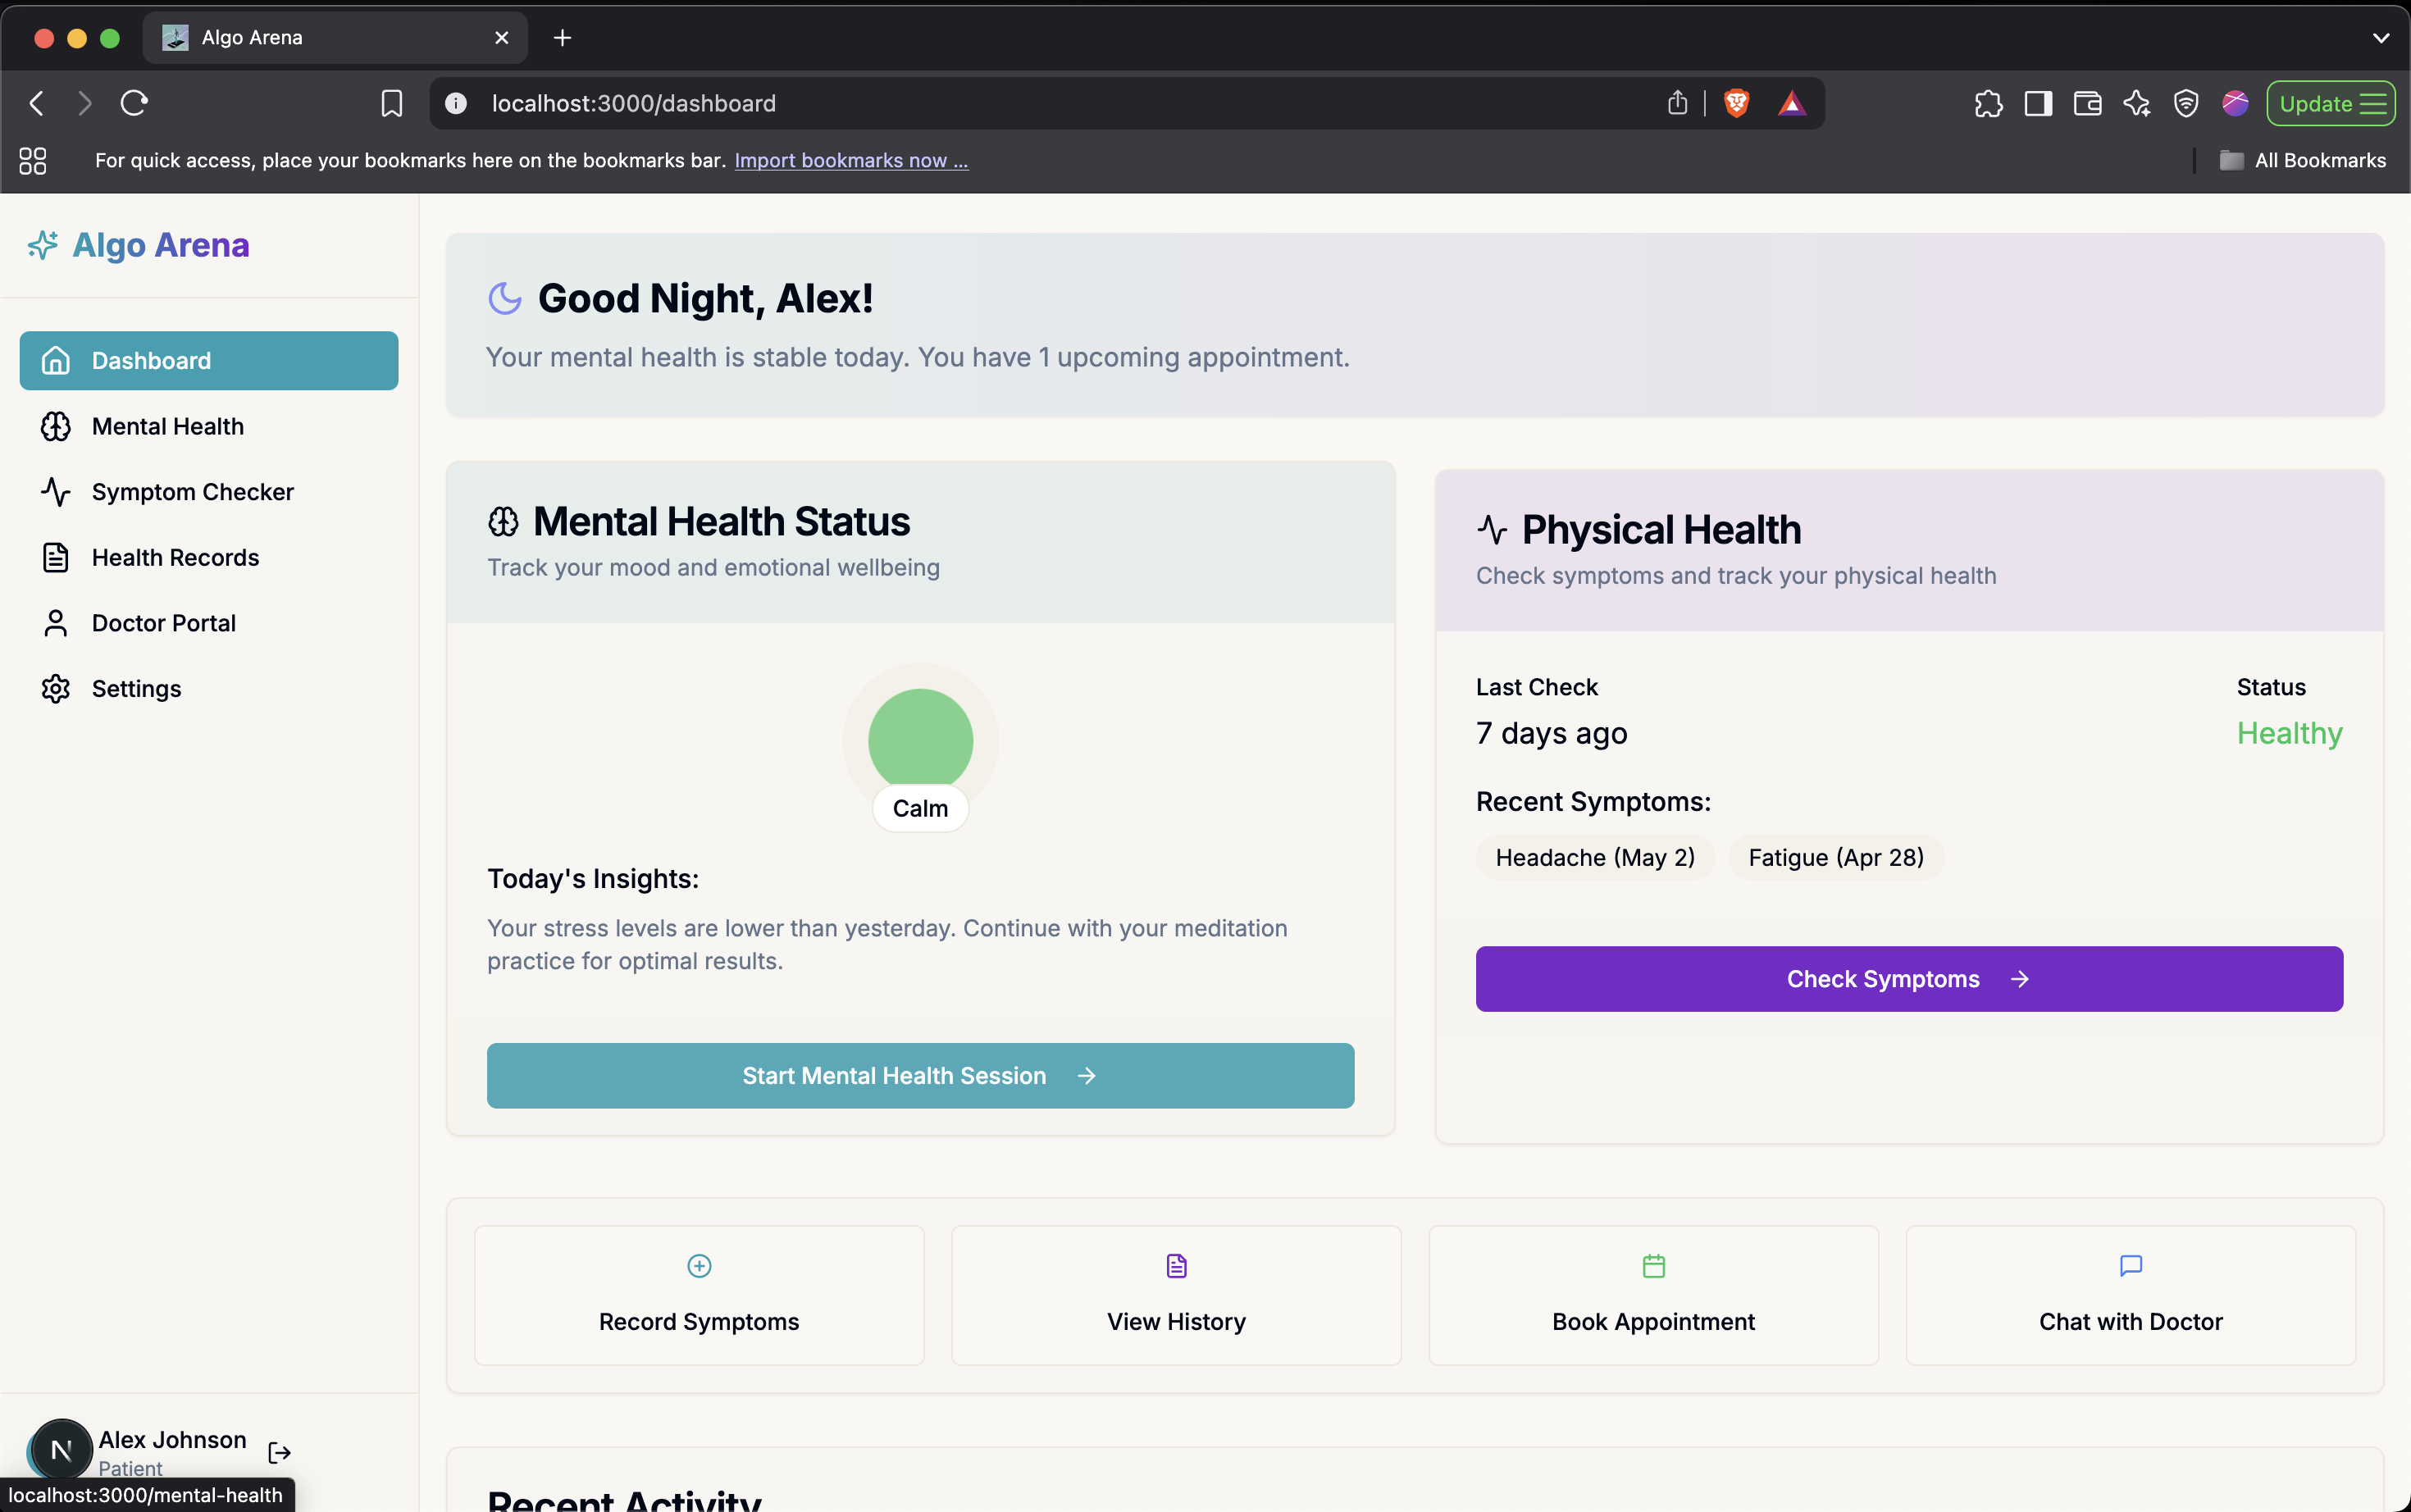Click the Brave VPN shield icon
Viewport: 2411px width, 1512px height.
coord(2185,103)
